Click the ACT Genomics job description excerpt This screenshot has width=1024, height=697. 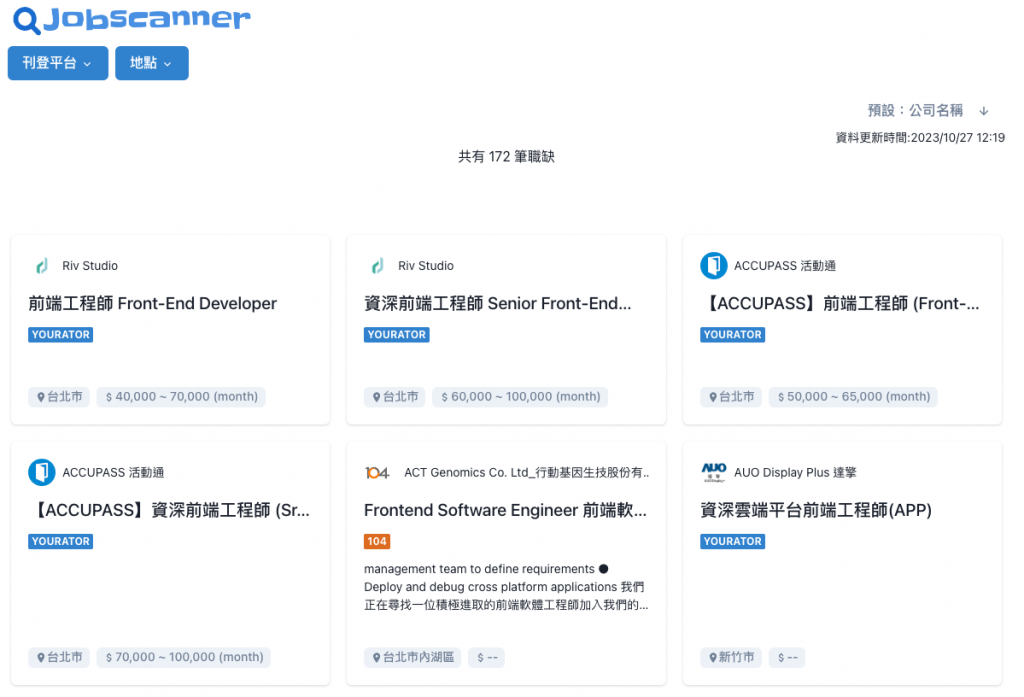click(x=506, y=587)
